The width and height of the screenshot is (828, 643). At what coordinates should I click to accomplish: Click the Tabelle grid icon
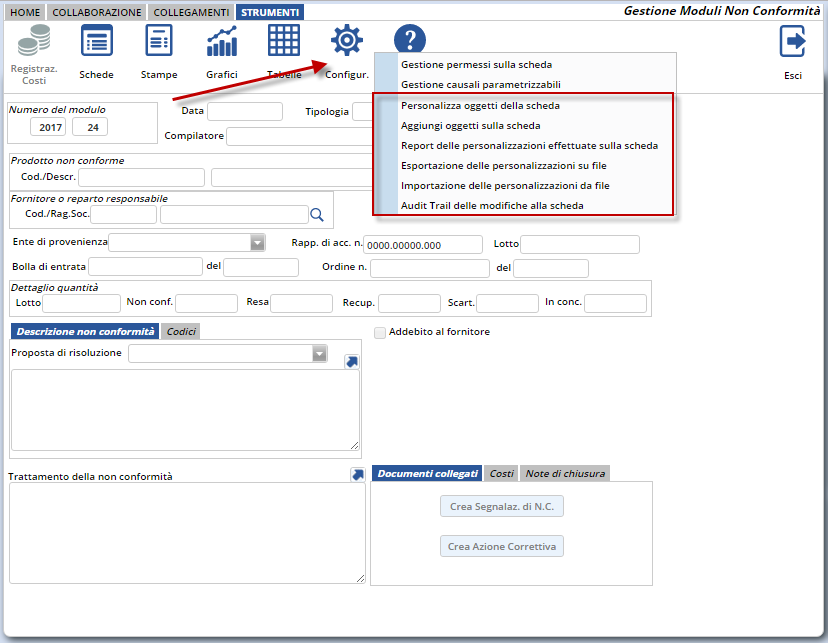tap(284, 42)
